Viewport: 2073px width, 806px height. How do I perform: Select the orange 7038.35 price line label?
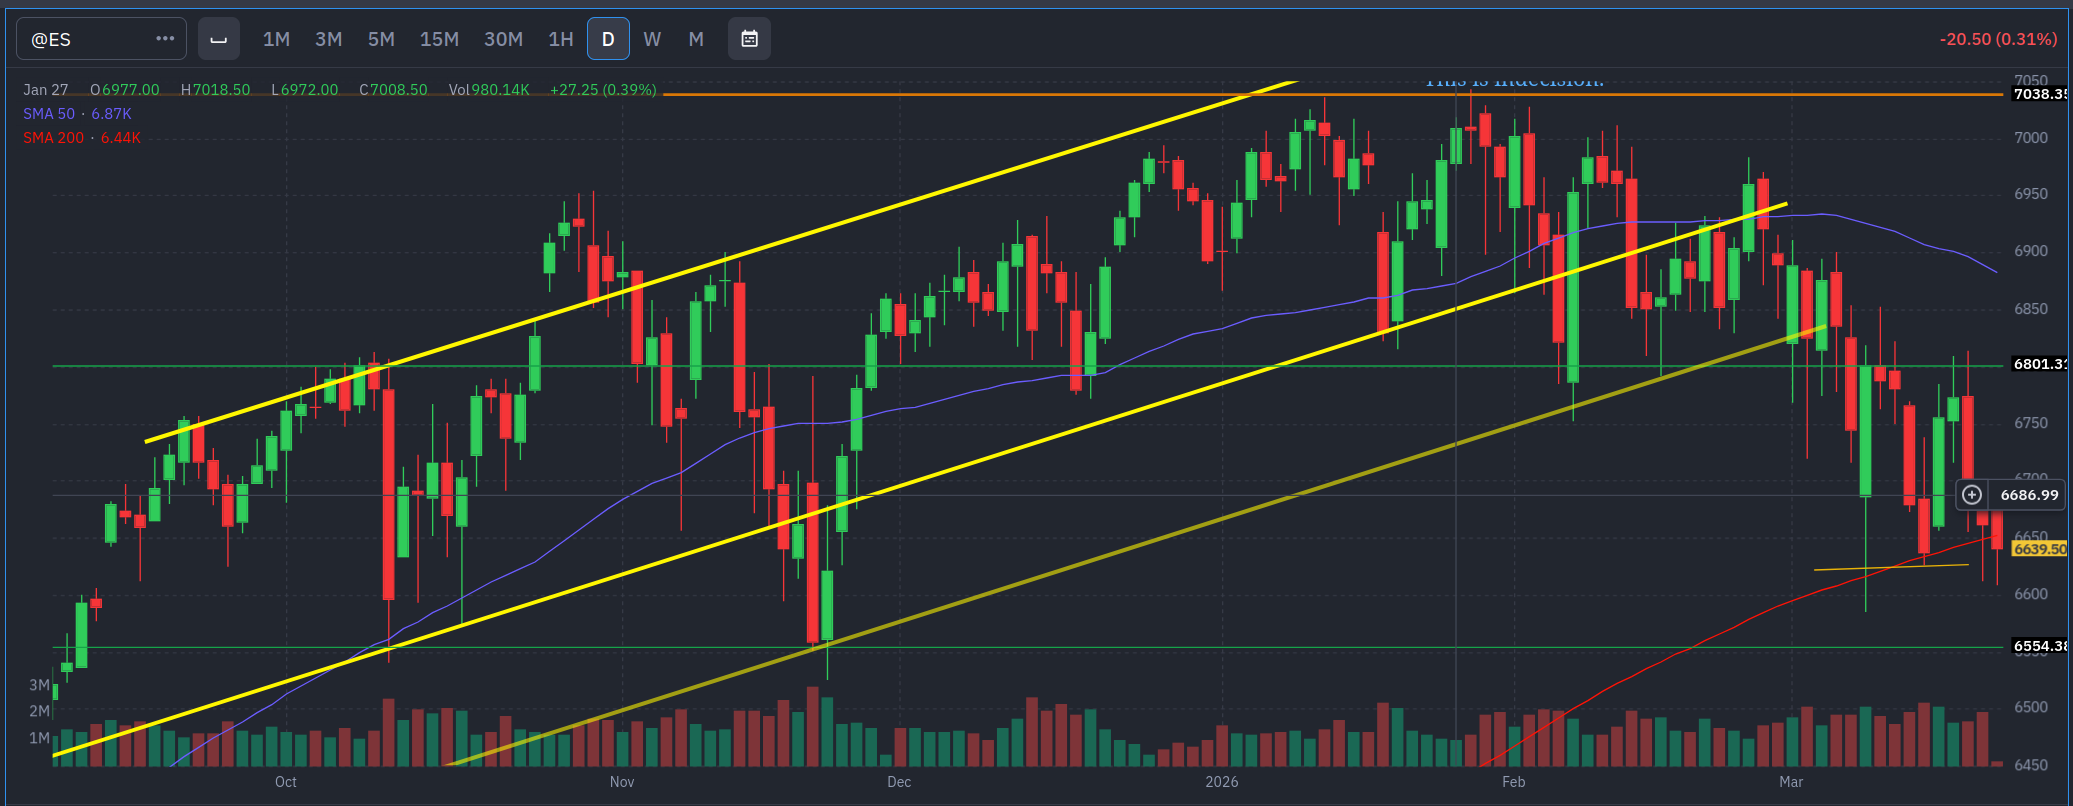pyautogui.click(x=2038, y=94)
